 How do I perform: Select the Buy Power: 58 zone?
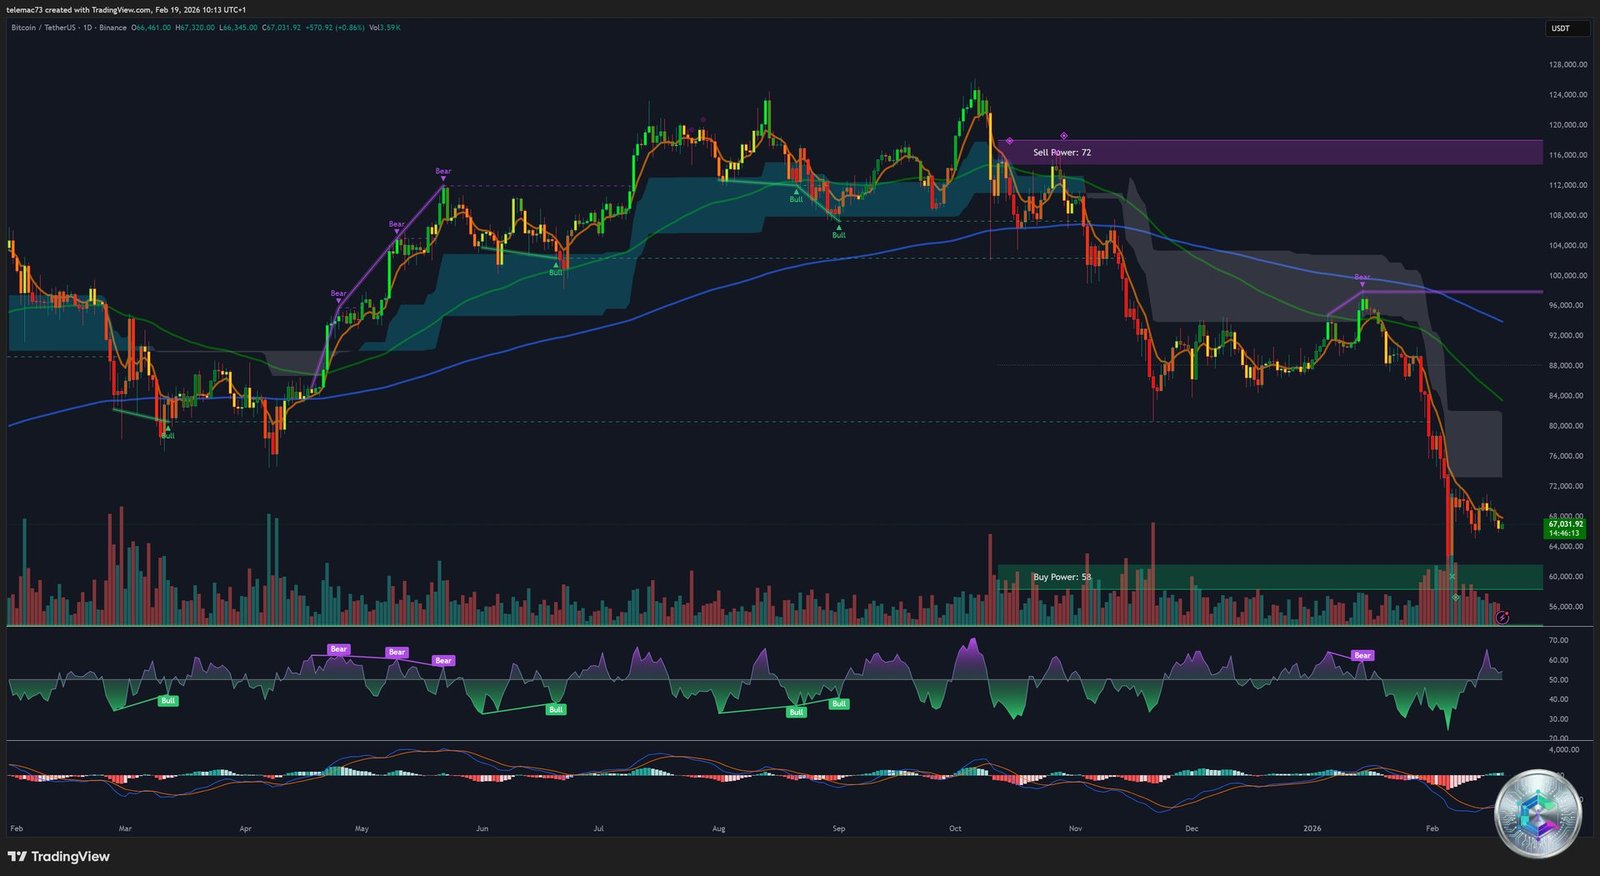[x=1270, y=577]
